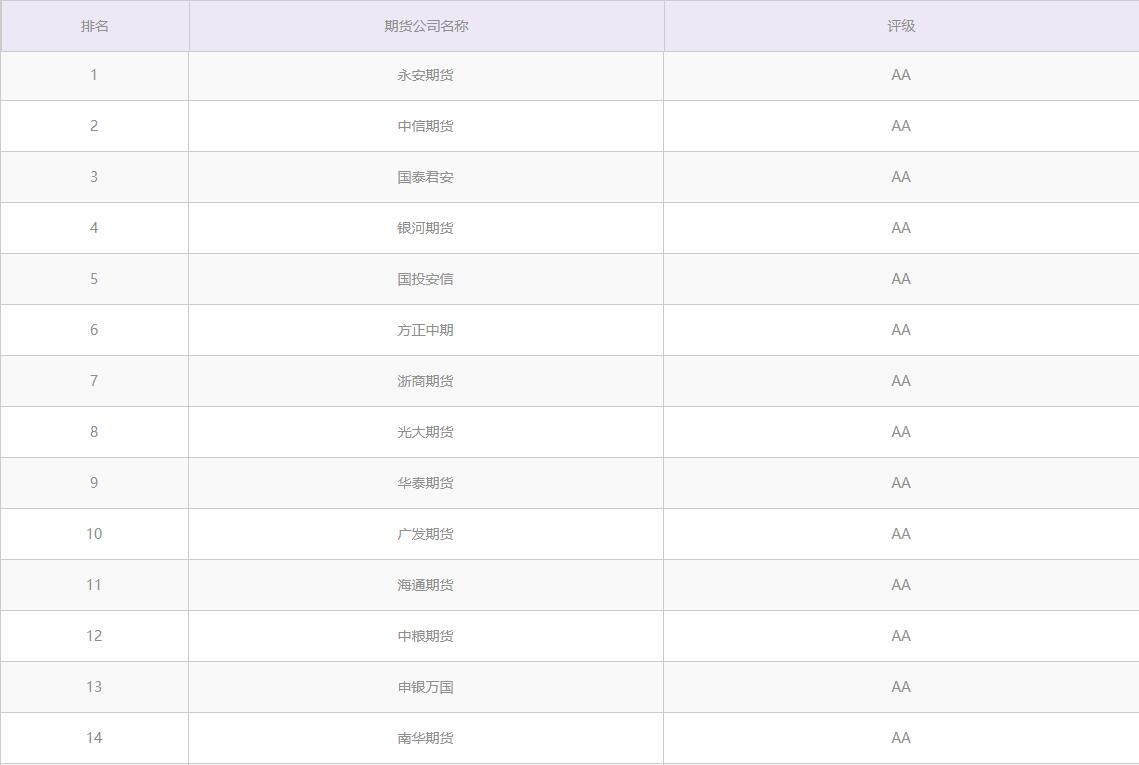The image size is (1139, 765).
Task: Click the 银河期货 company name
Action: [x=426, y=228]
